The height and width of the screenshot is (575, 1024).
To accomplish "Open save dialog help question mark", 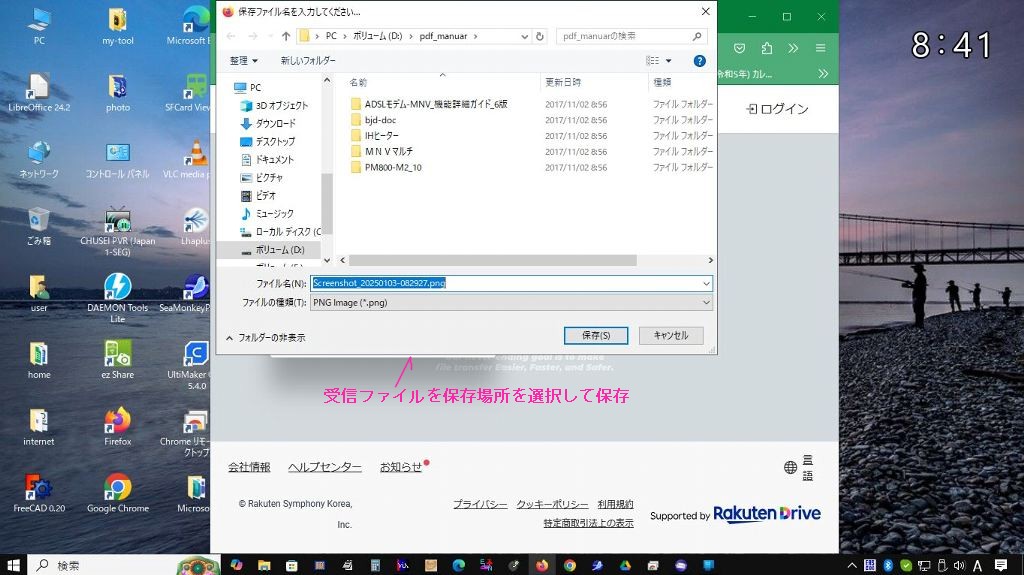I will tap(699, 61).
